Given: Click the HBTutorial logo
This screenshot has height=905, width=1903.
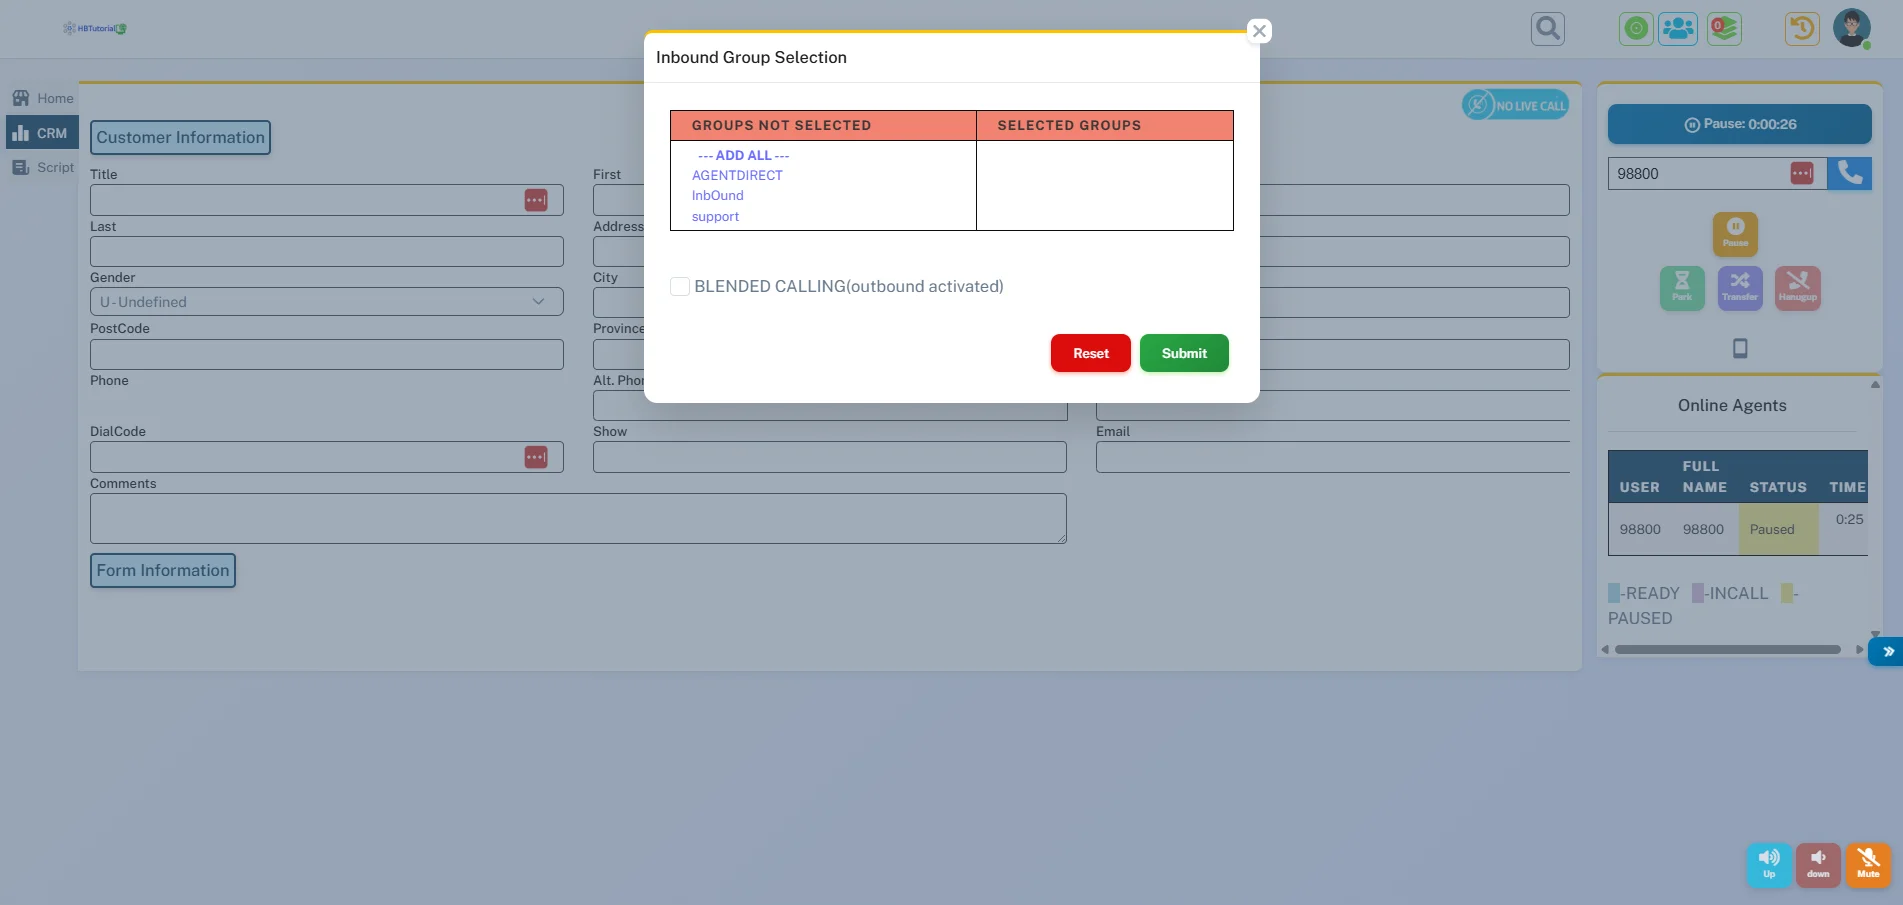Looking at the screenshot, I should coord(95,28).
